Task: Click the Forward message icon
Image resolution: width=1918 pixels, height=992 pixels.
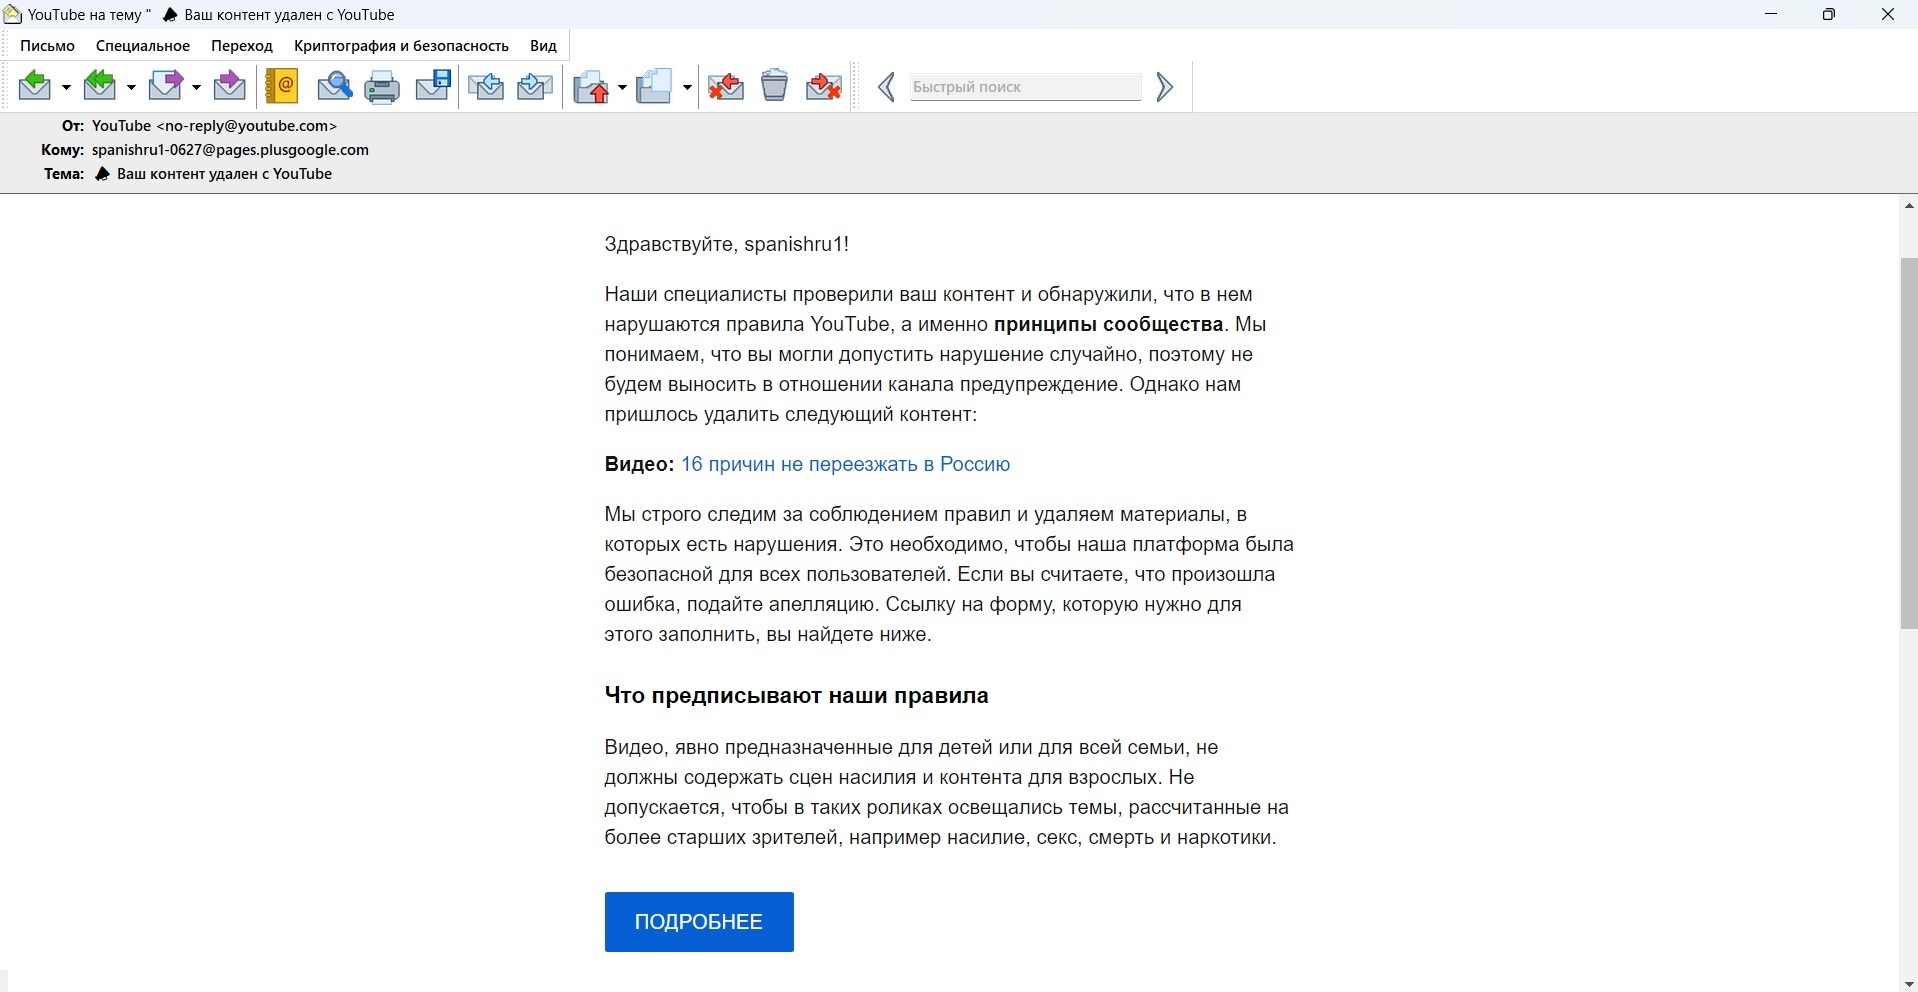Action: [x=167, y=87]
